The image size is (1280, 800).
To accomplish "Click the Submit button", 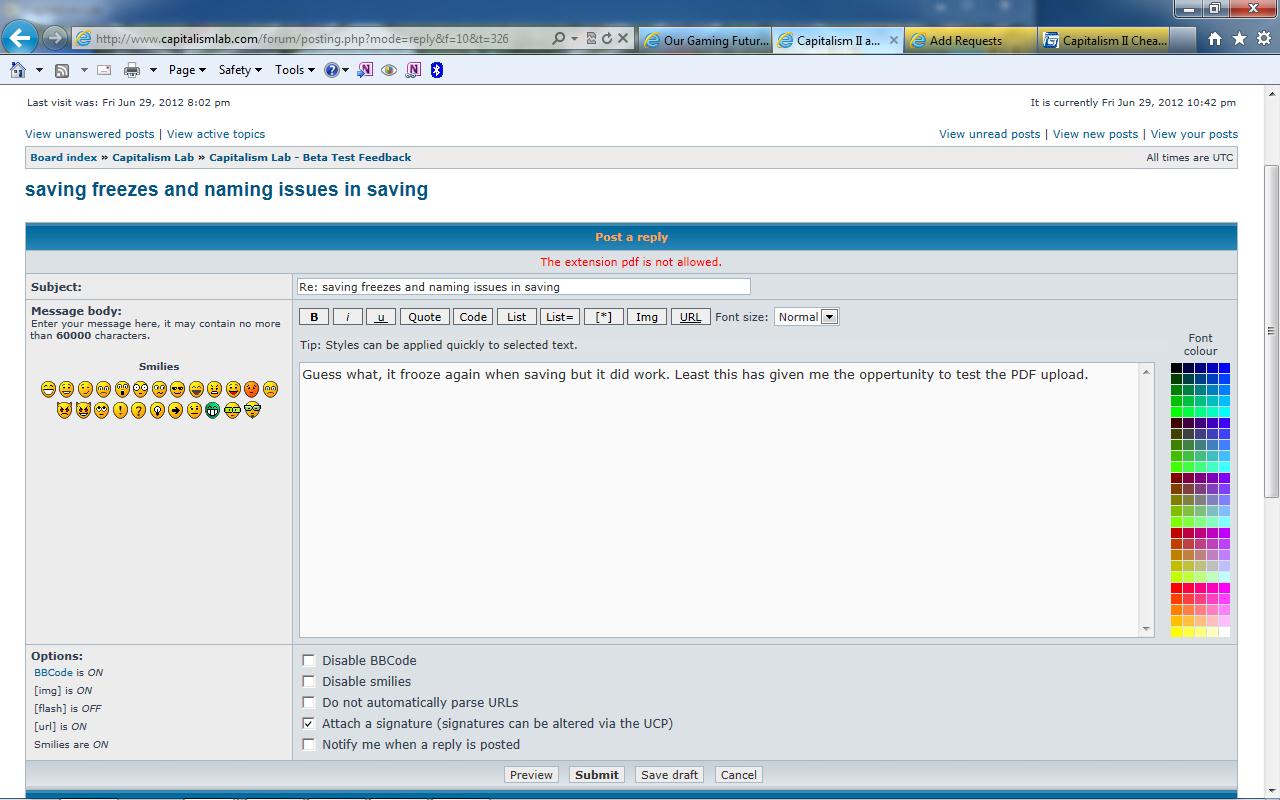I will (x=597, y=775).
